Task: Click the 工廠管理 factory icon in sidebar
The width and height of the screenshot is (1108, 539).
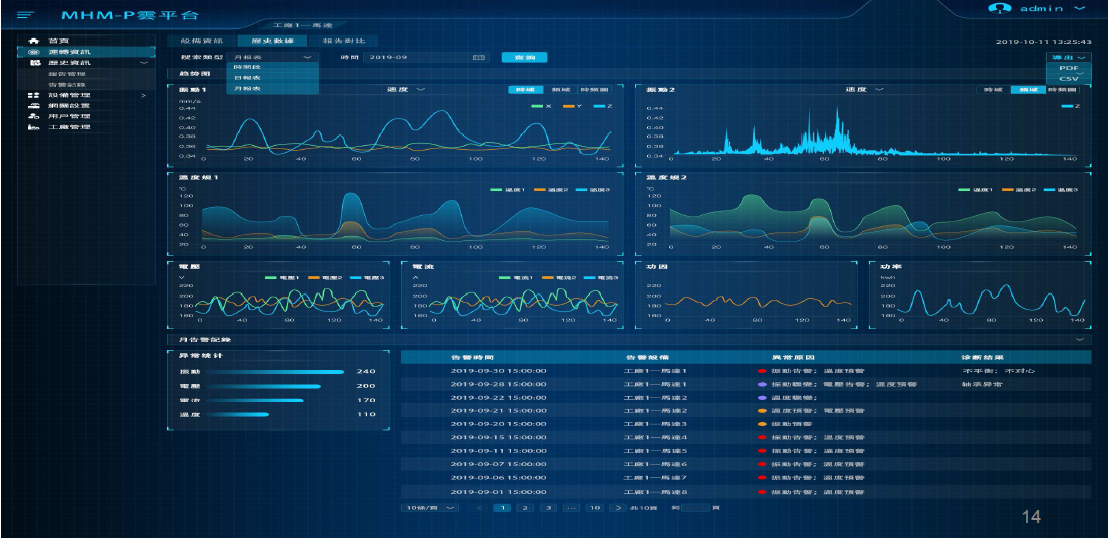Action: pyautogui.click(x=33, y=127)
